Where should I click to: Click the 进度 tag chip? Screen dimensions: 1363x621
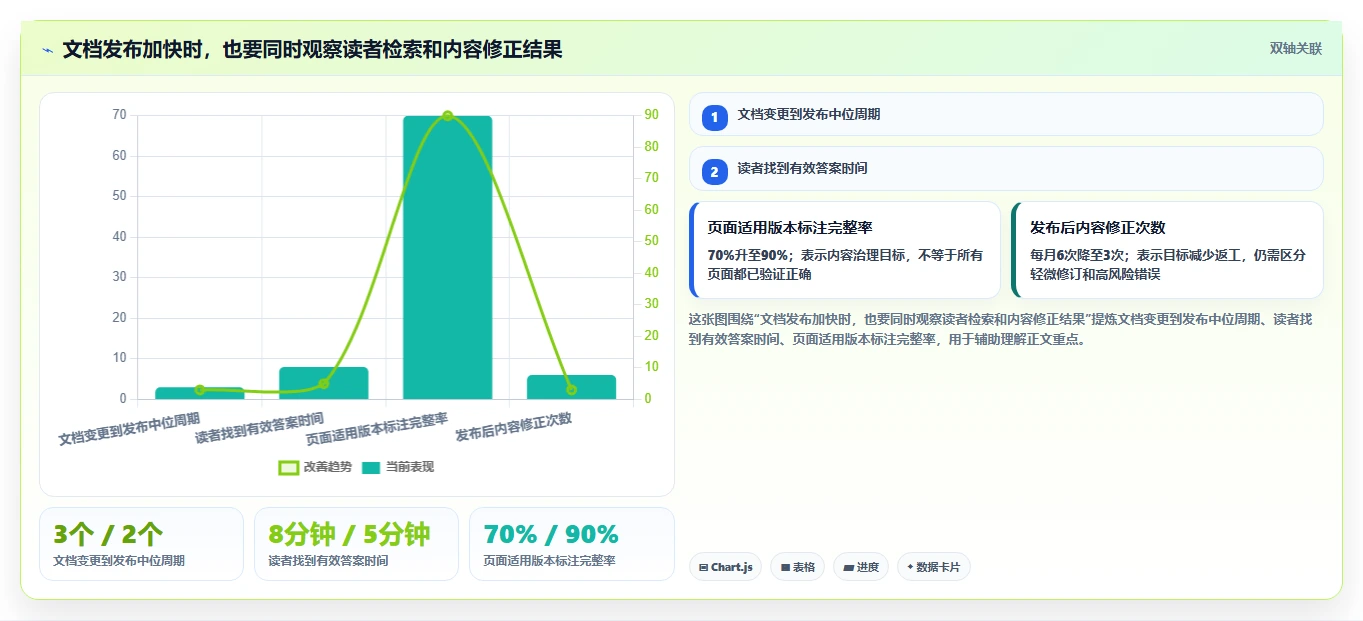(x=861, y=567)
